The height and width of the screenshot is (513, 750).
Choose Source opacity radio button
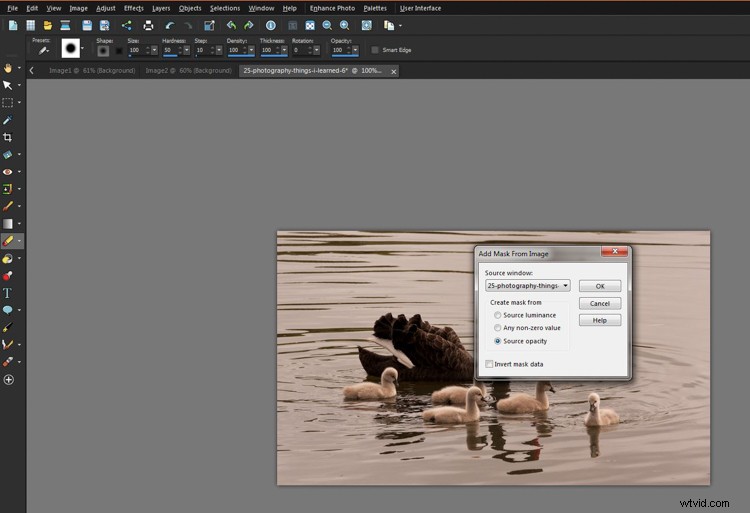(x=497, y=341)
